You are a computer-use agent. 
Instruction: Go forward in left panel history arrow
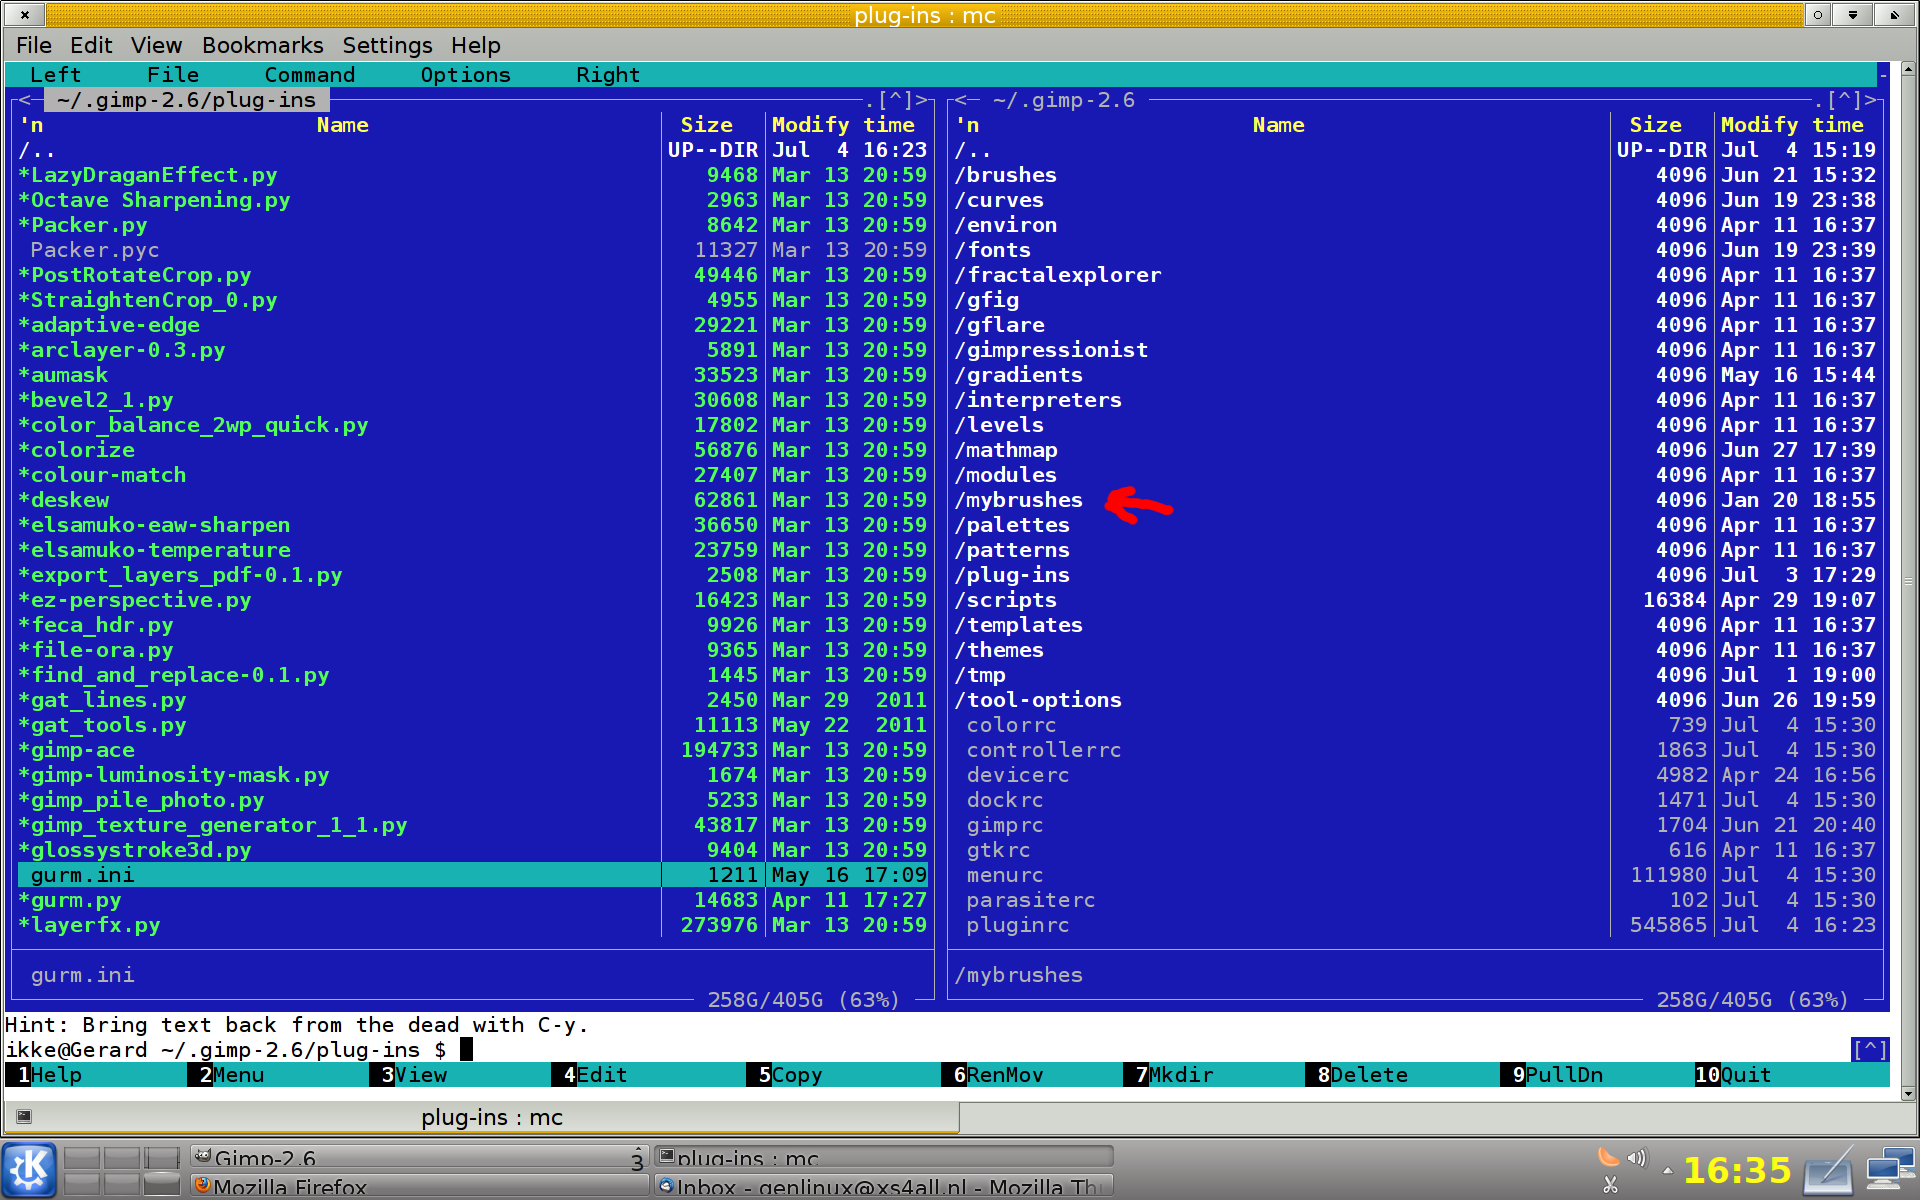point(921,100)
